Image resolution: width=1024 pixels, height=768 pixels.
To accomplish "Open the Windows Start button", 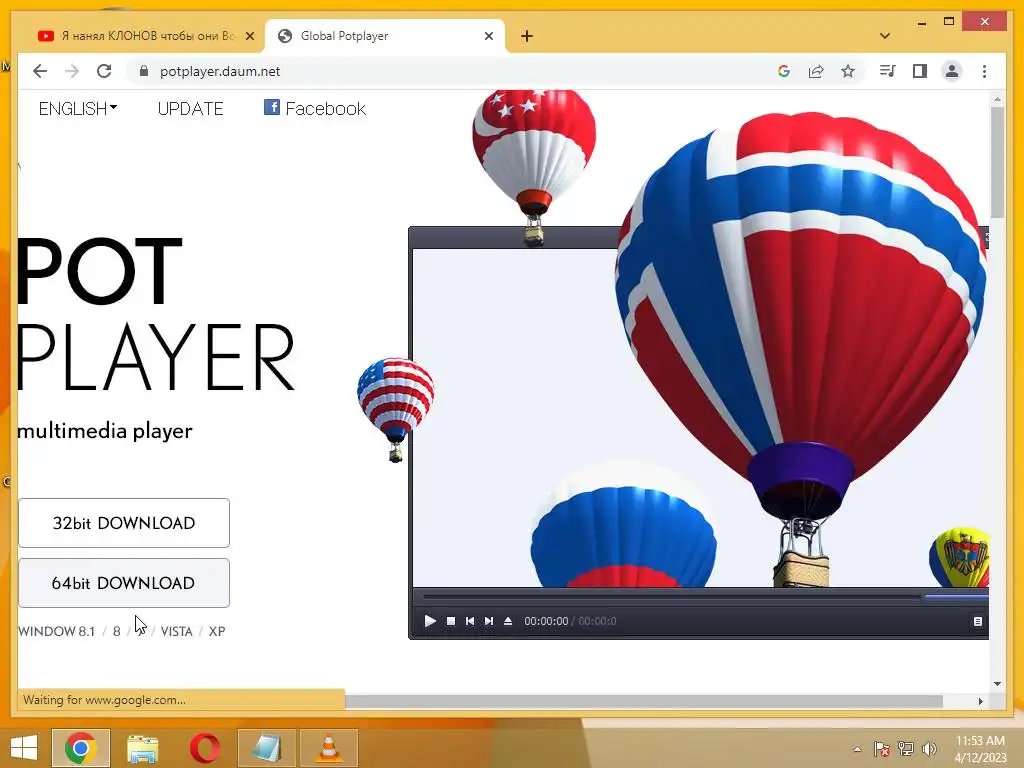I will coord(24,748).
